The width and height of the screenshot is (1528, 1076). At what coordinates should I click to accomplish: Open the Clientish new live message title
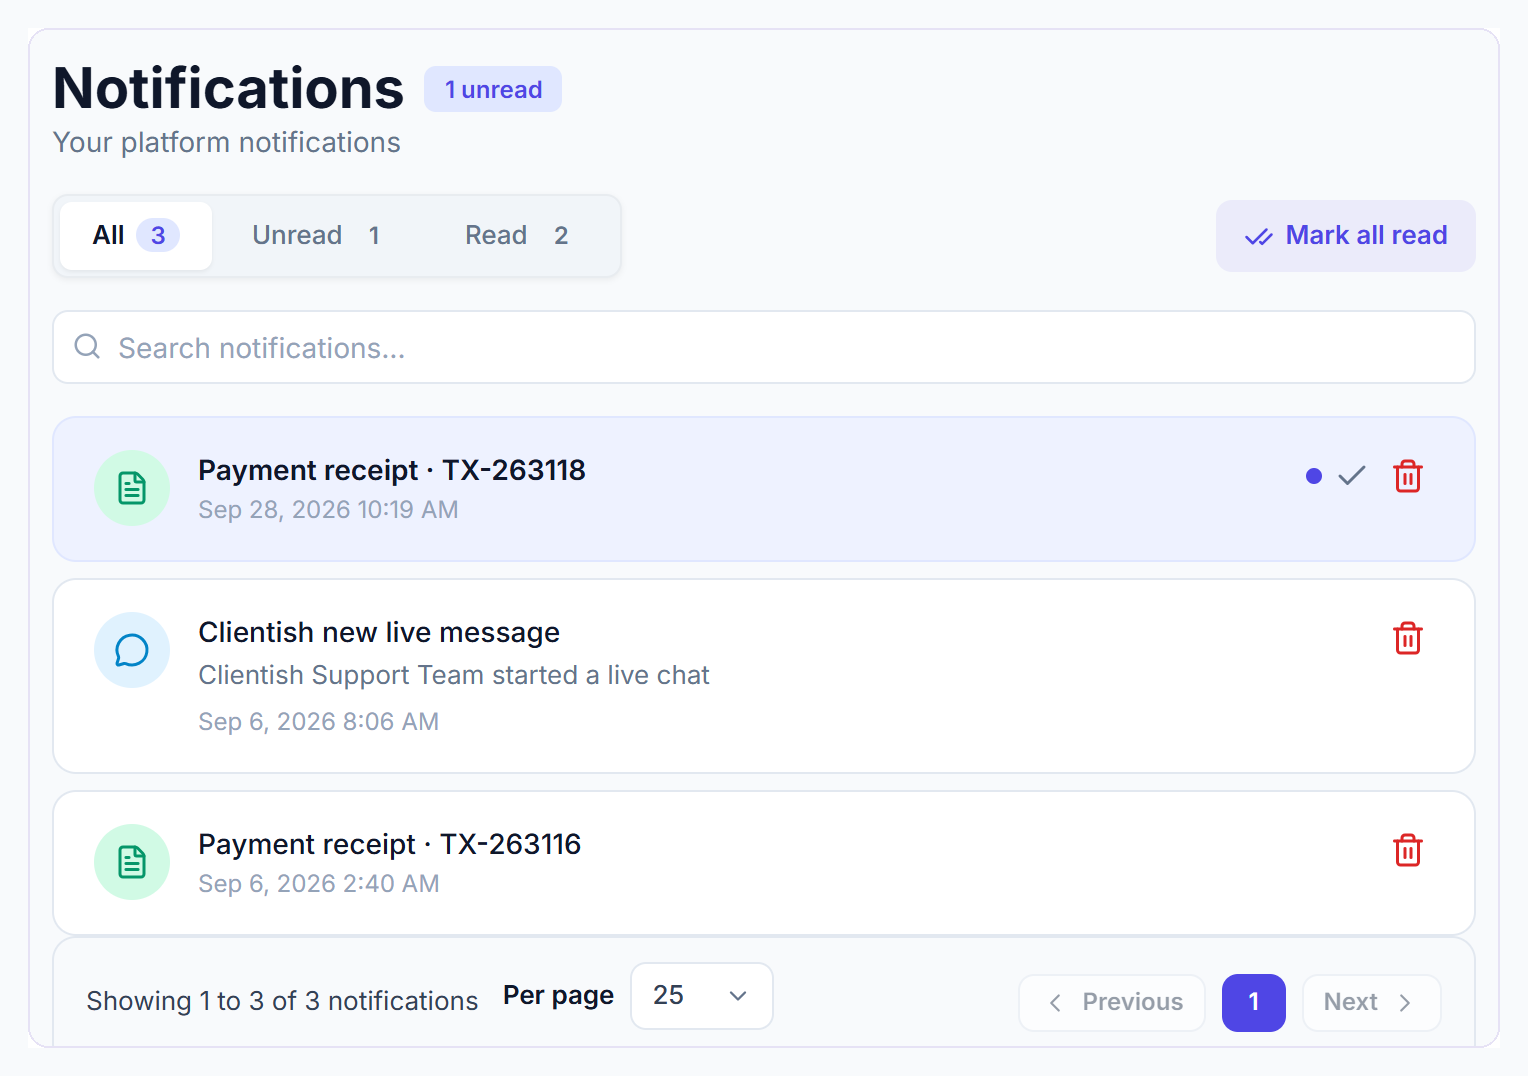[379, 632]
